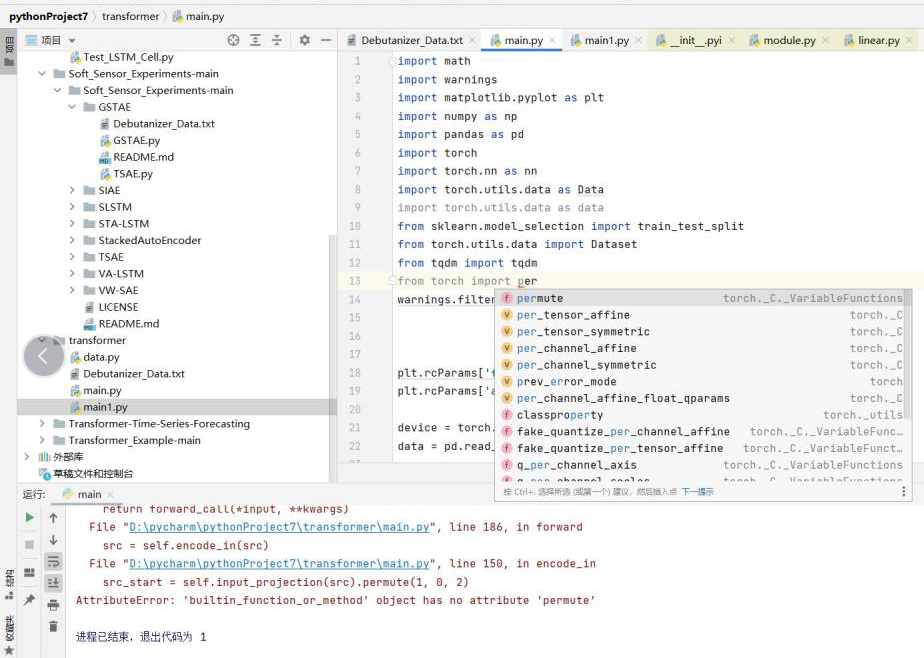
Task: Open data.py in the project tree
Action: (100, 357)
